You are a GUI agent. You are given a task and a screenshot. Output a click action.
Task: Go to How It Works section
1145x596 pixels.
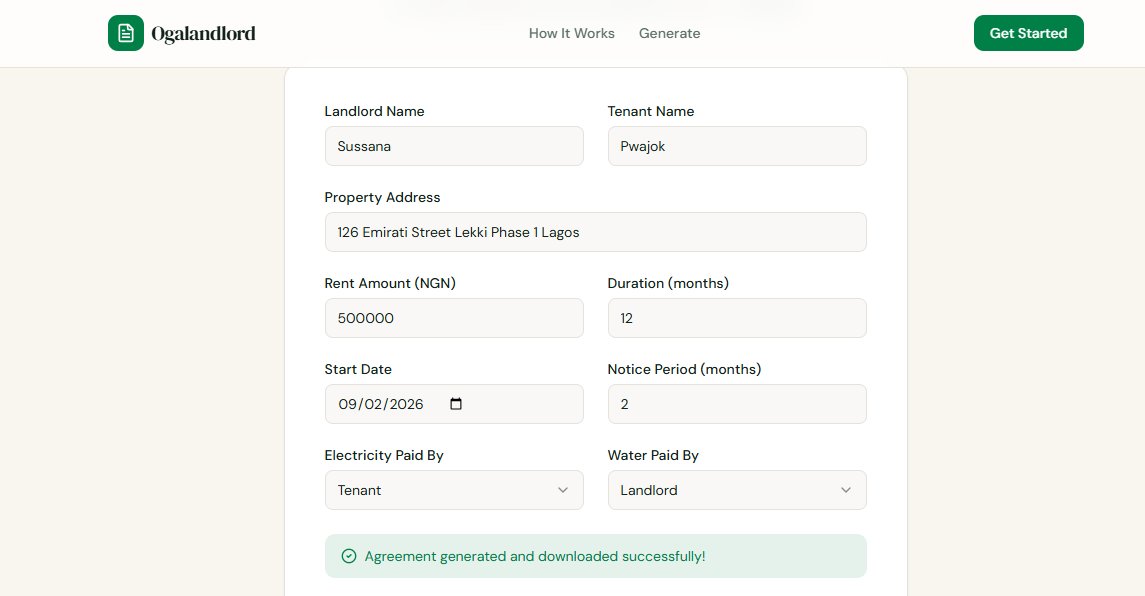tap(572, 34)
